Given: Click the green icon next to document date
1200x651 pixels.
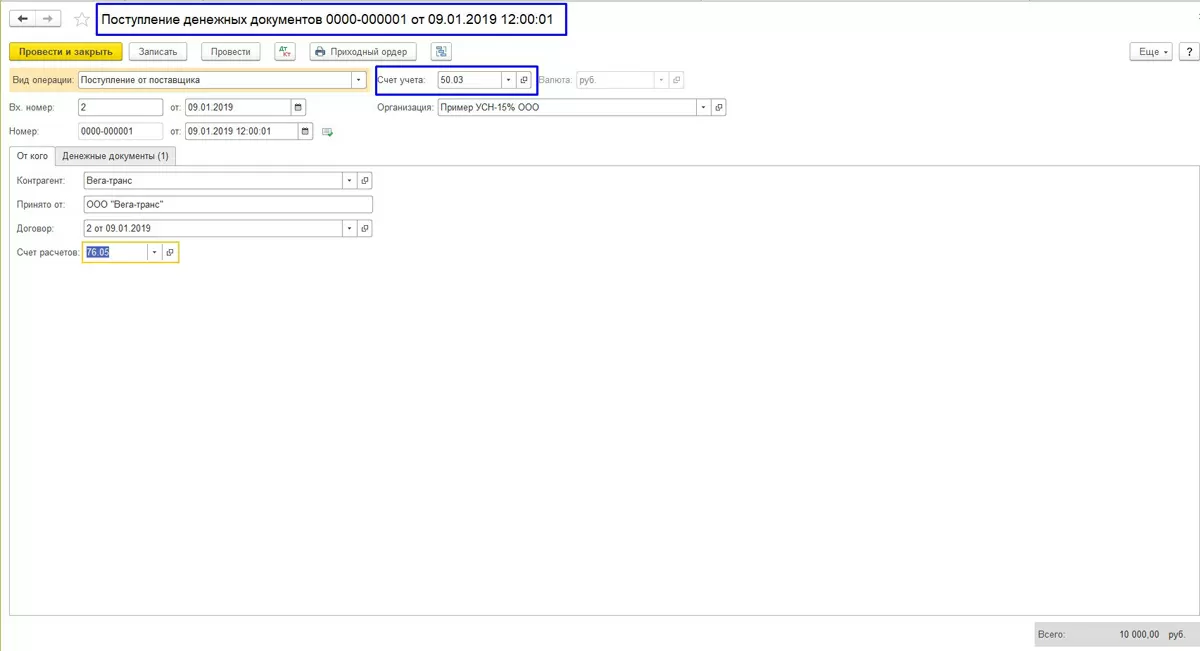Looking at the screenshot, I should point(327,131).
